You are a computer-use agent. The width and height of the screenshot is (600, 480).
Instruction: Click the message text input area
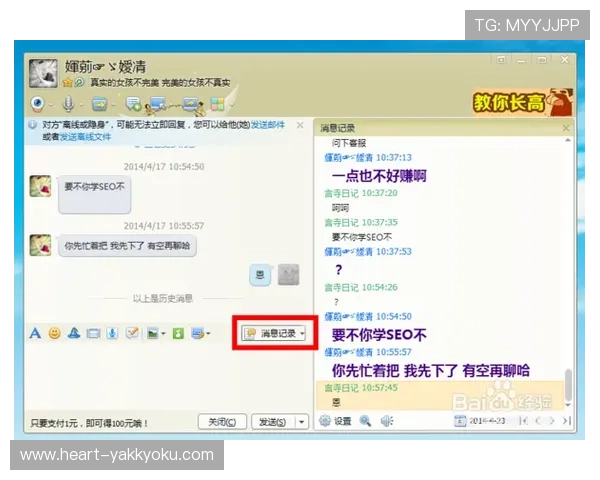click(168, 377)
